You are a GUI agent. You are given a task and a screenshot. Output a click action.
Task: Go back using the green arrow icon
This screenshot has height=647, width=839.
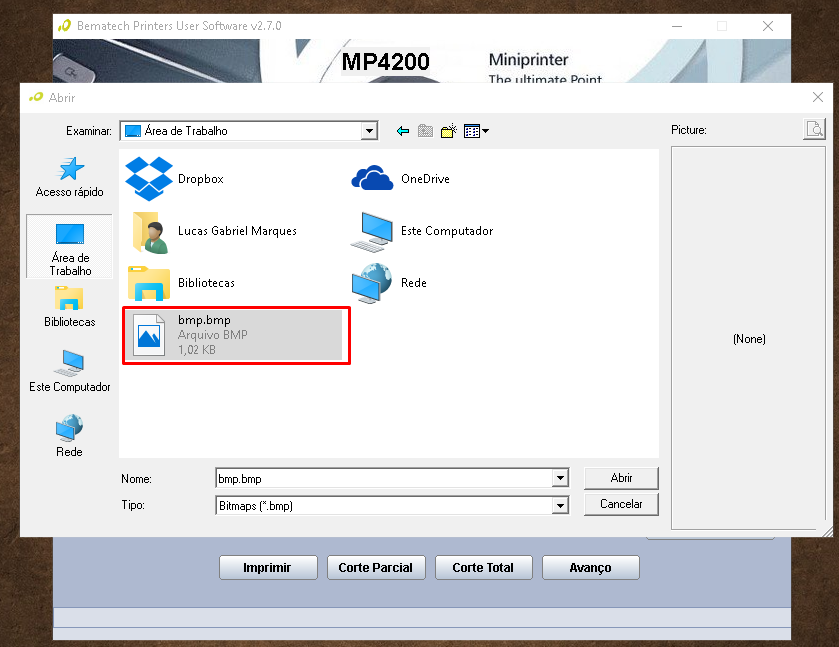click(403, 131)
